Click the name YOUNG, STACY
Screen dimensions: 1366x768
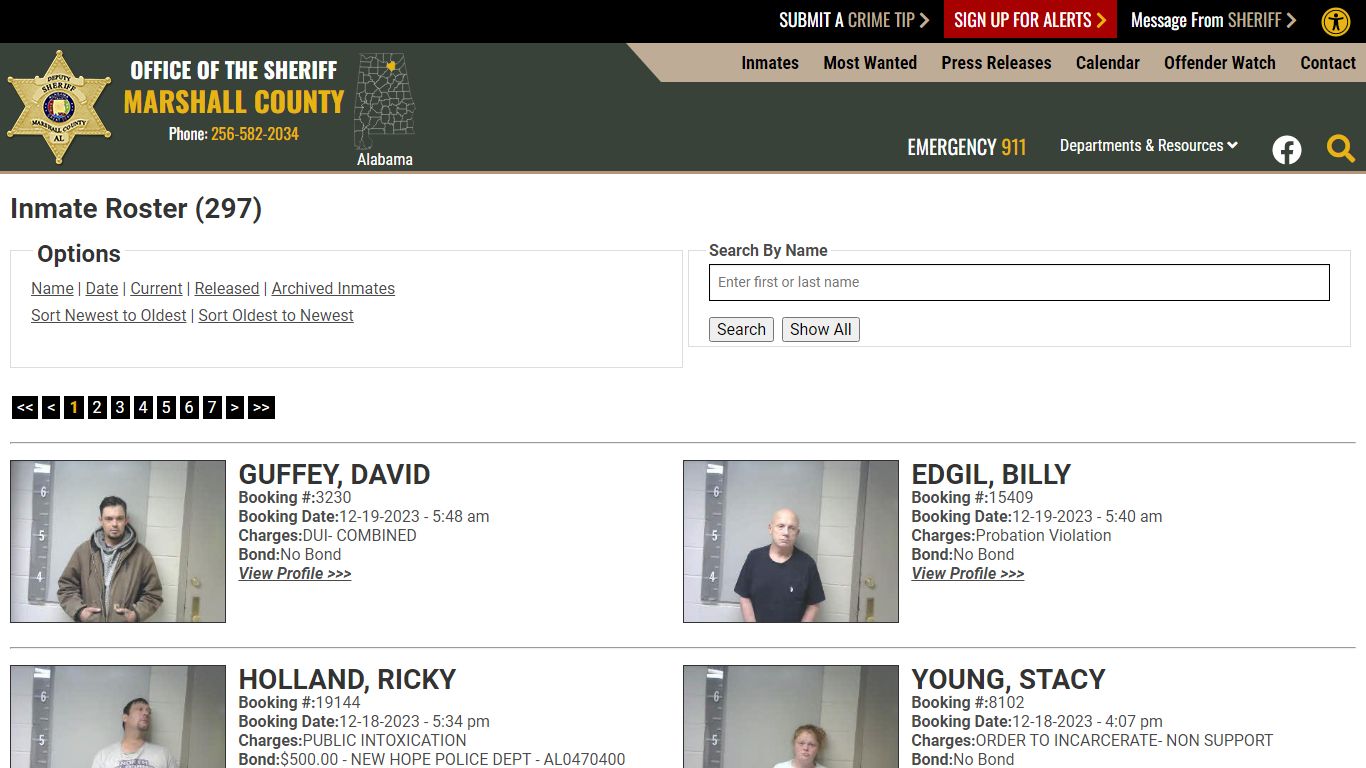coord(1008,679)
